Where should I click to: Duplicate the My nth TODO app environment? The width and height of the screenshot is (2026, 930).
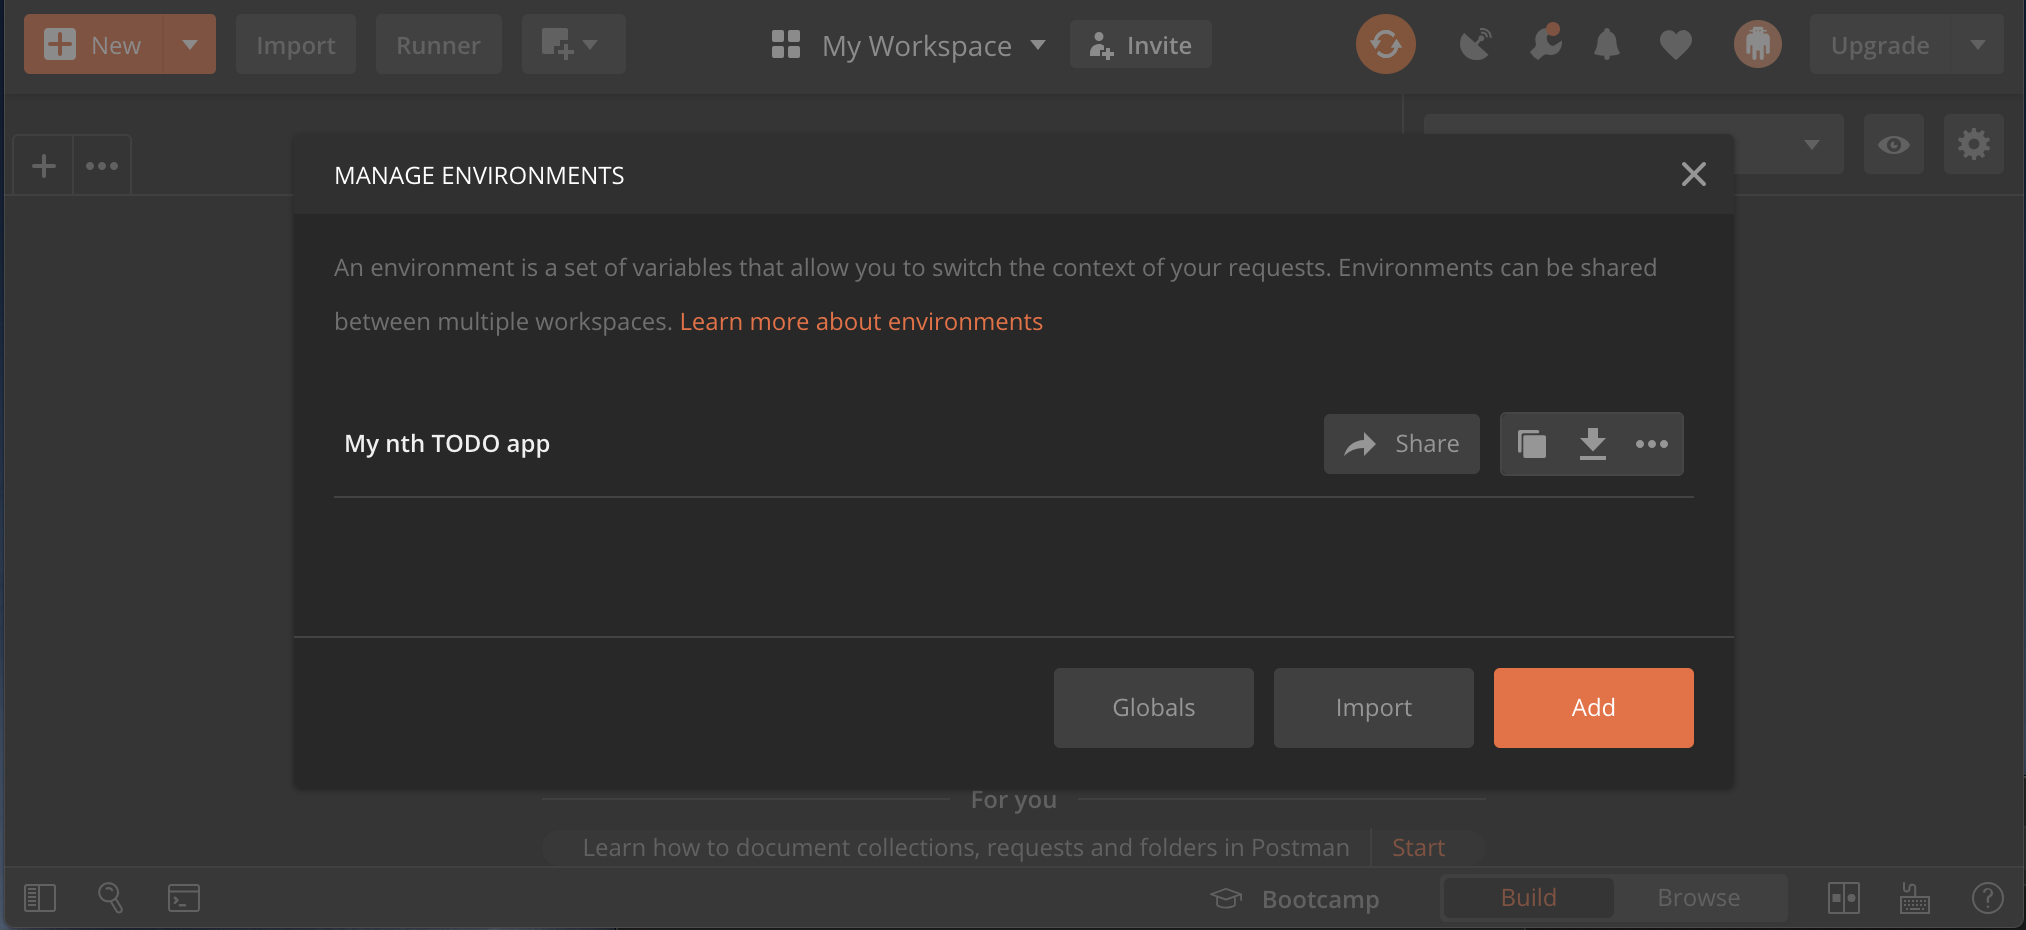tap(1531, 444)
